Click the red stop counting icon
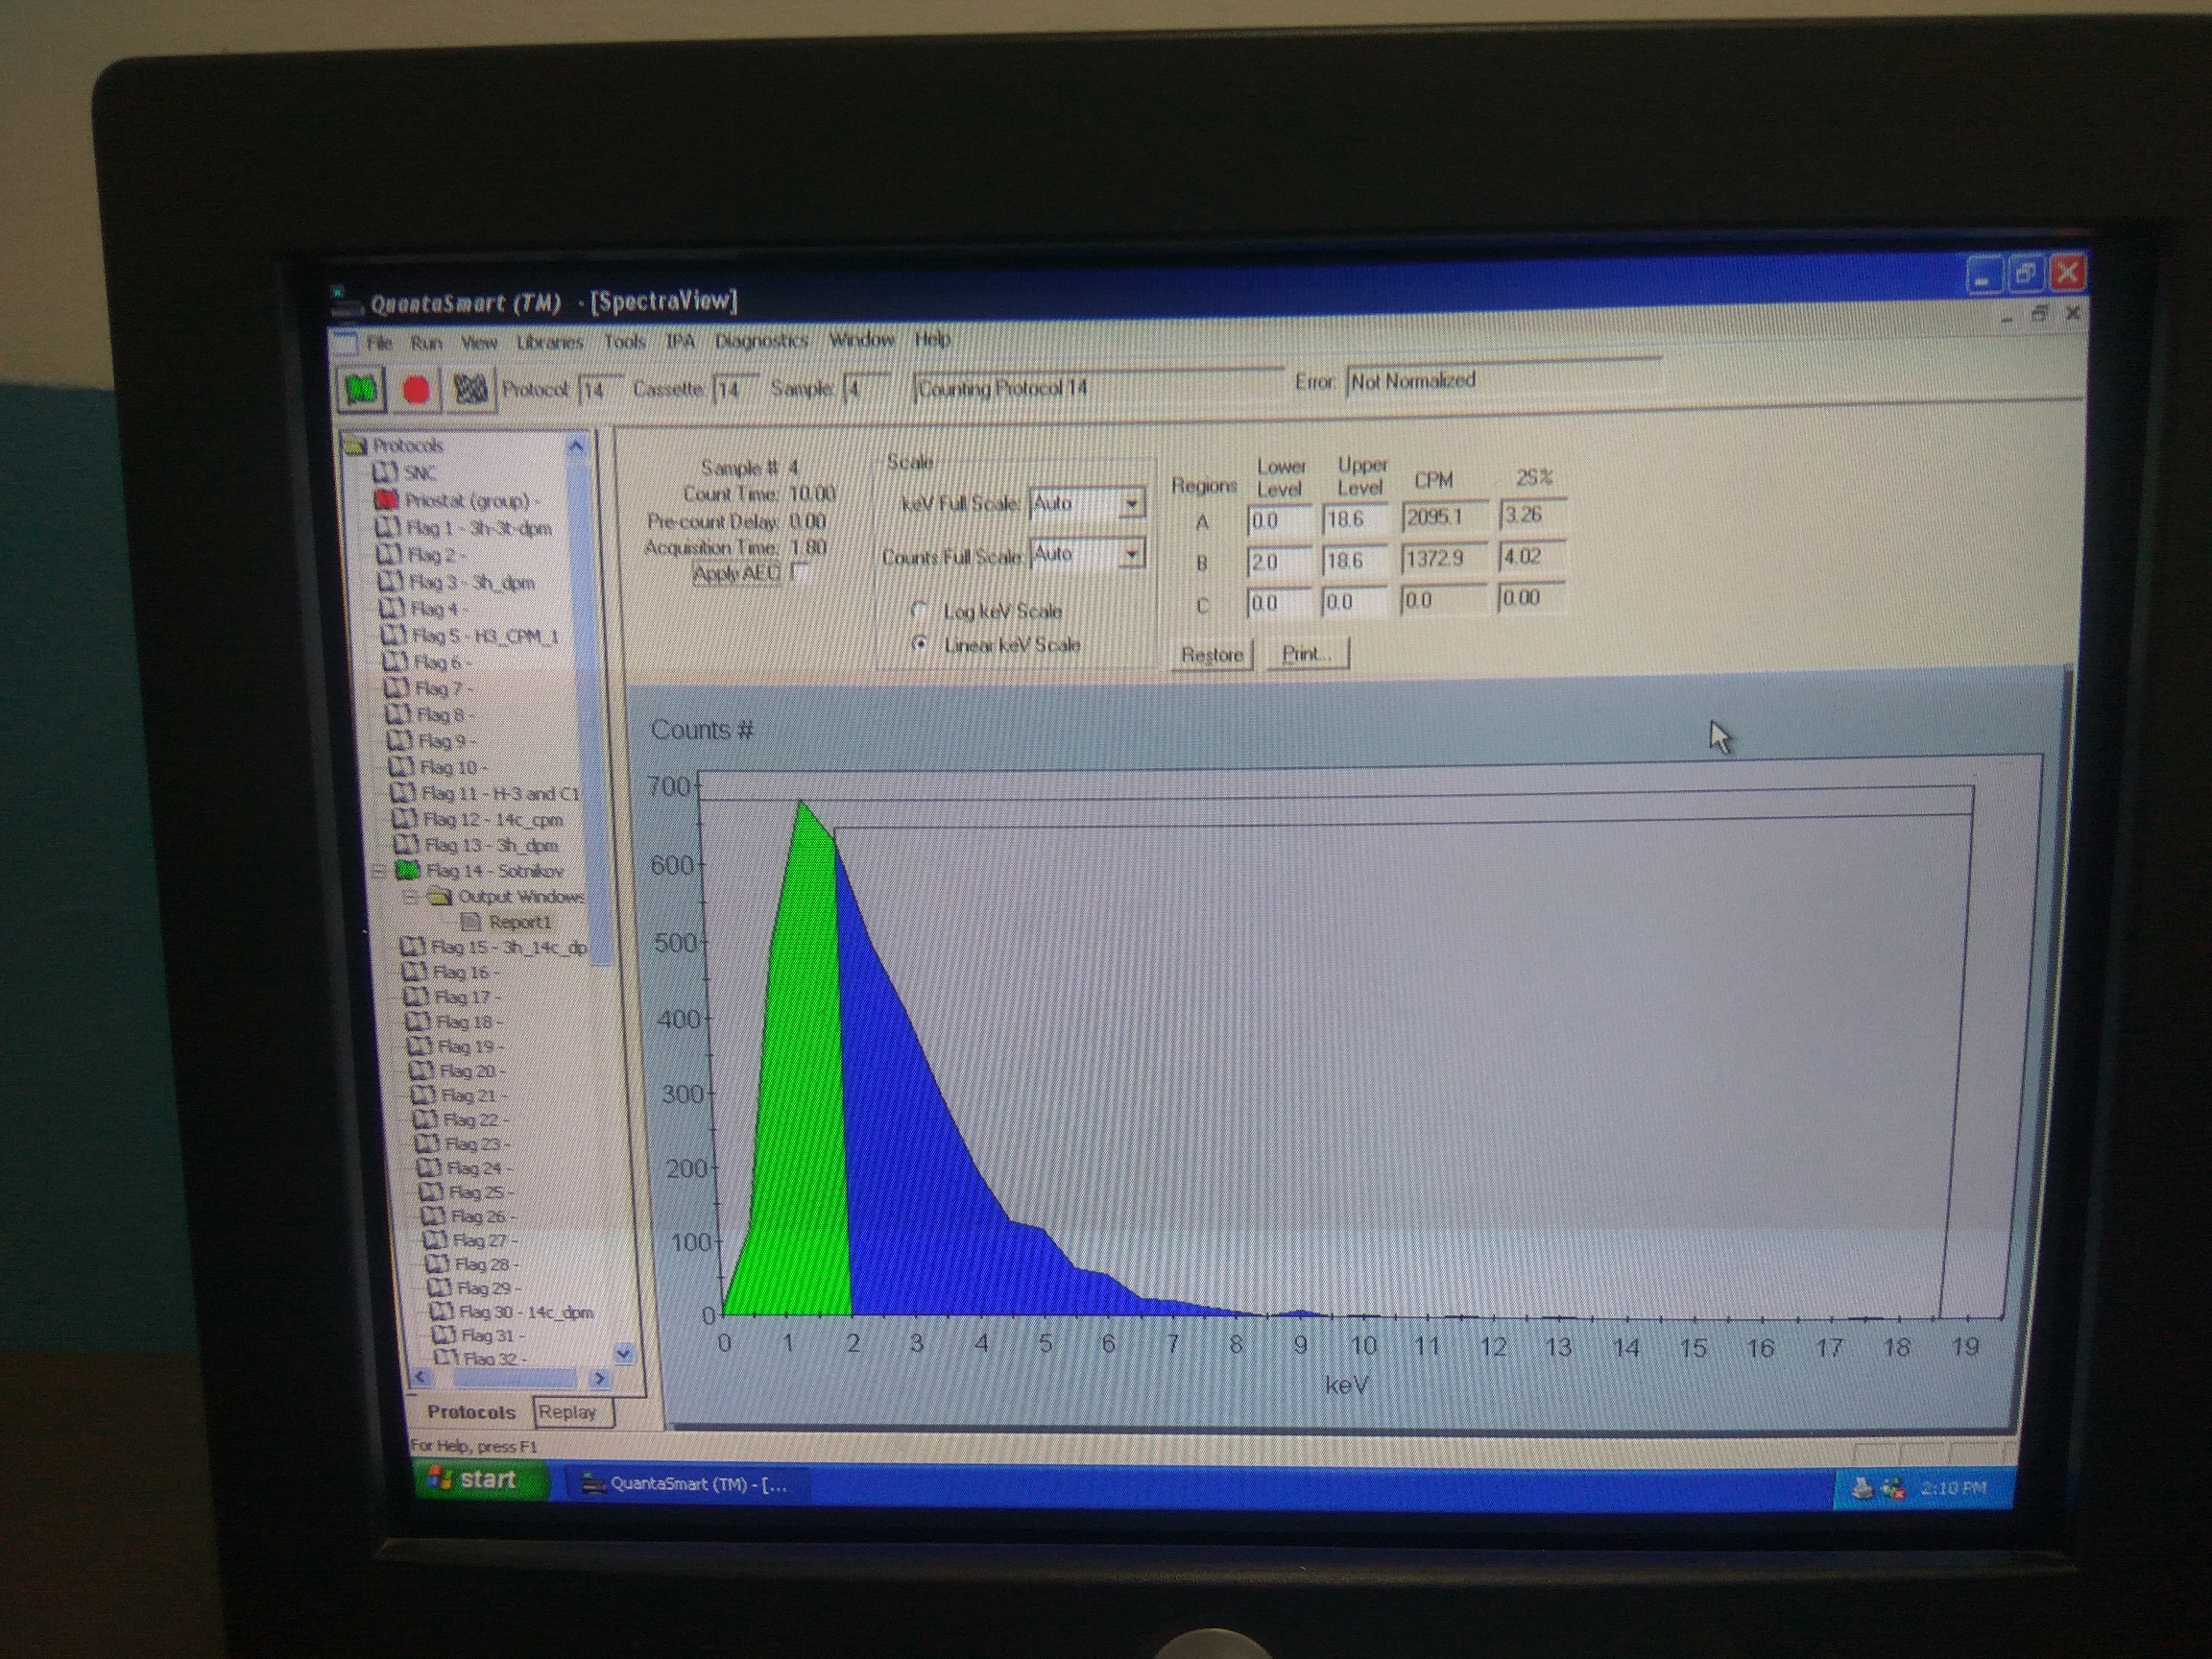 tap(416, 389)
